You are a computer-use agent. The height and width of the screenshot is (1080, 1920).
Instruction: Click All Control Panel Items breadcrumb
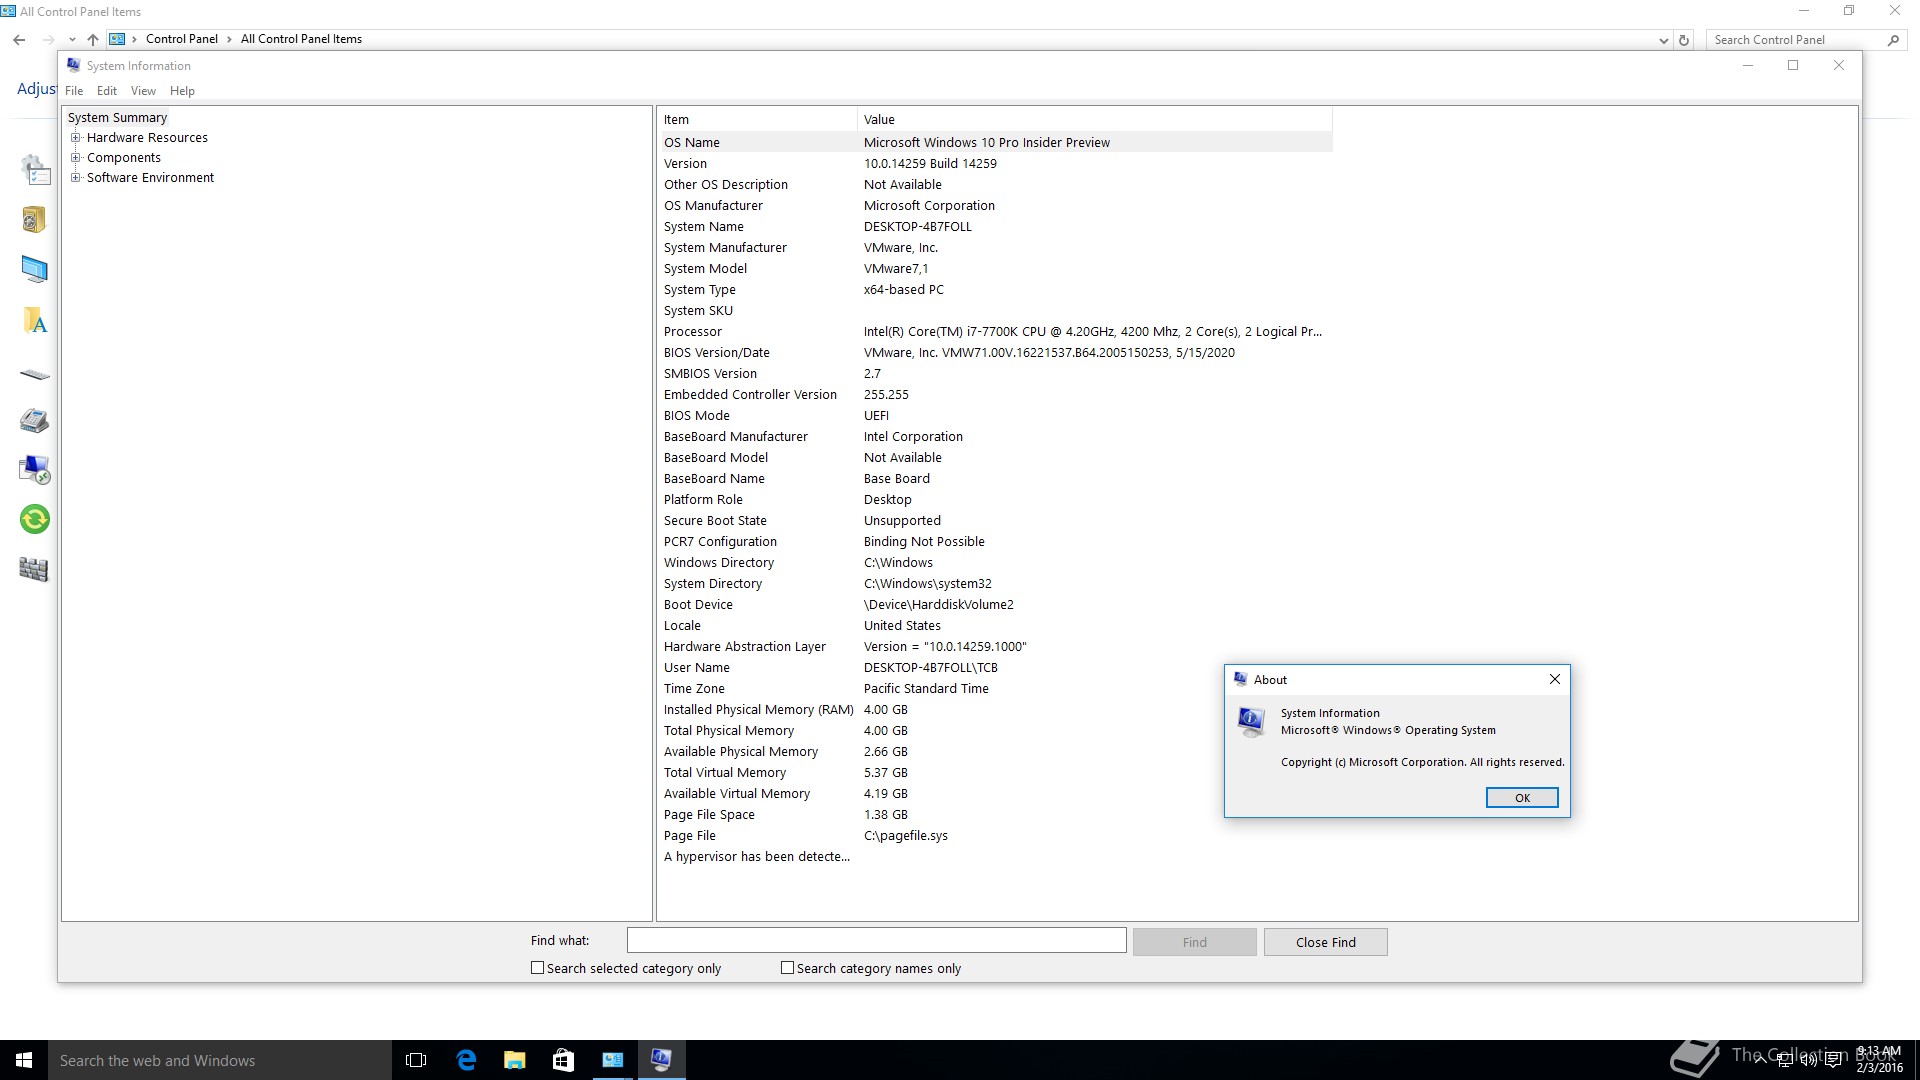[301, 40]
